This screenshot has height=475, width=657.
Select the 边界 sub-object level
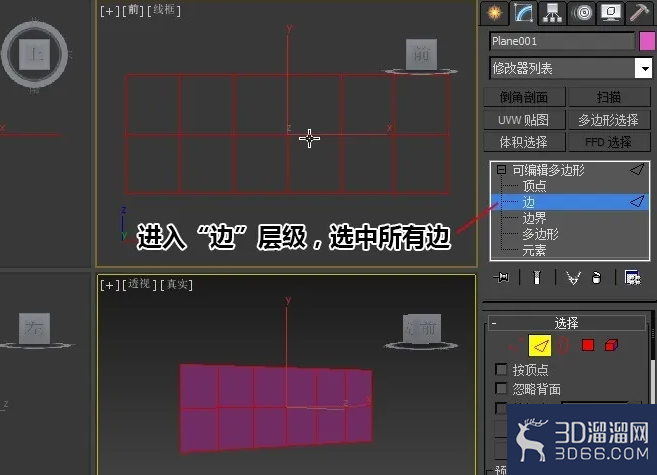pyautogui.click(x=534, y=218)
